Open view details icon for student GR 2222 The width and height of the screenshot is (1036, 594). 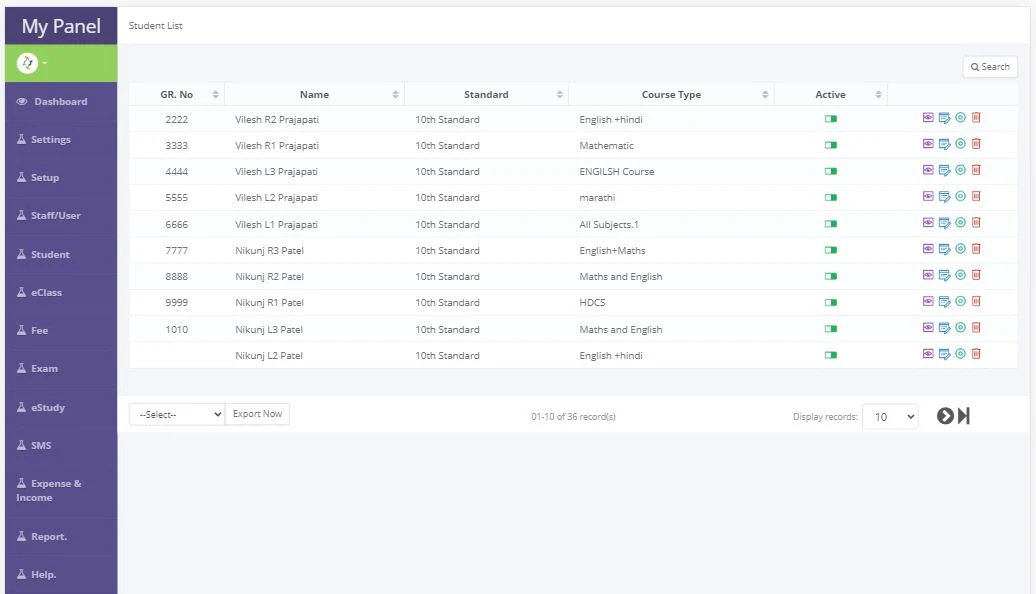(928, 117)
